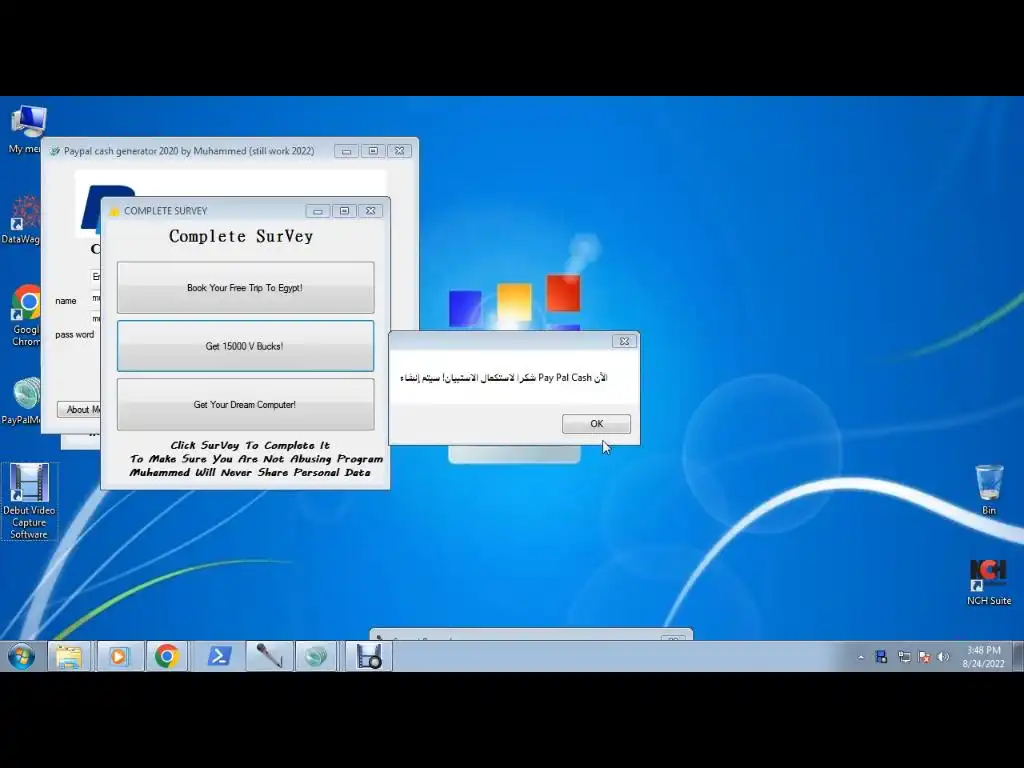Screen dimensions: 1024x768
Task: Close the Arabic message dialog
Action: pyautogui.click(x=624, y=341)
